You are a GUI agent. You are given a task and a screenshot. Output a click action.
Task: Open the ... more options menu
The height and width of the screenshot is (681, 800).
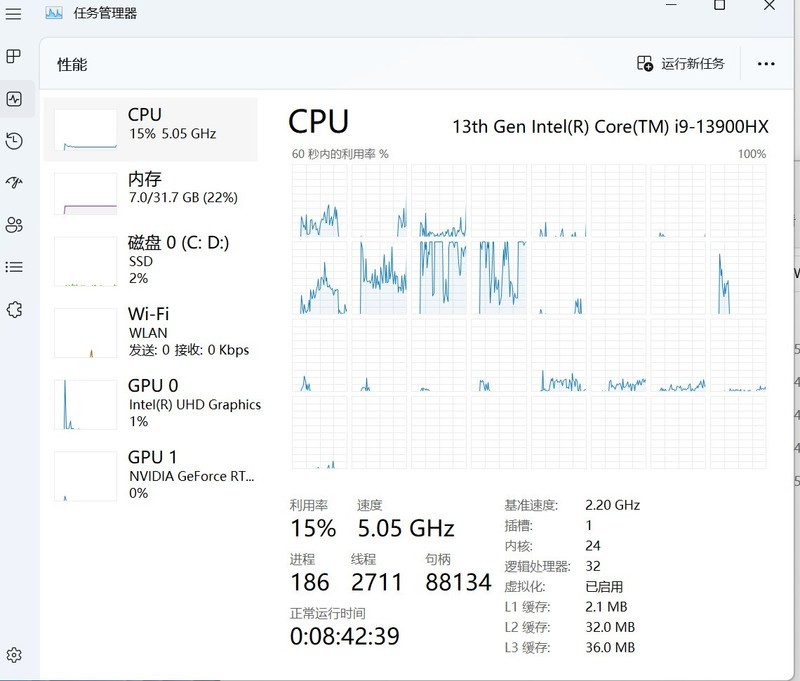(x=765, y=63)
